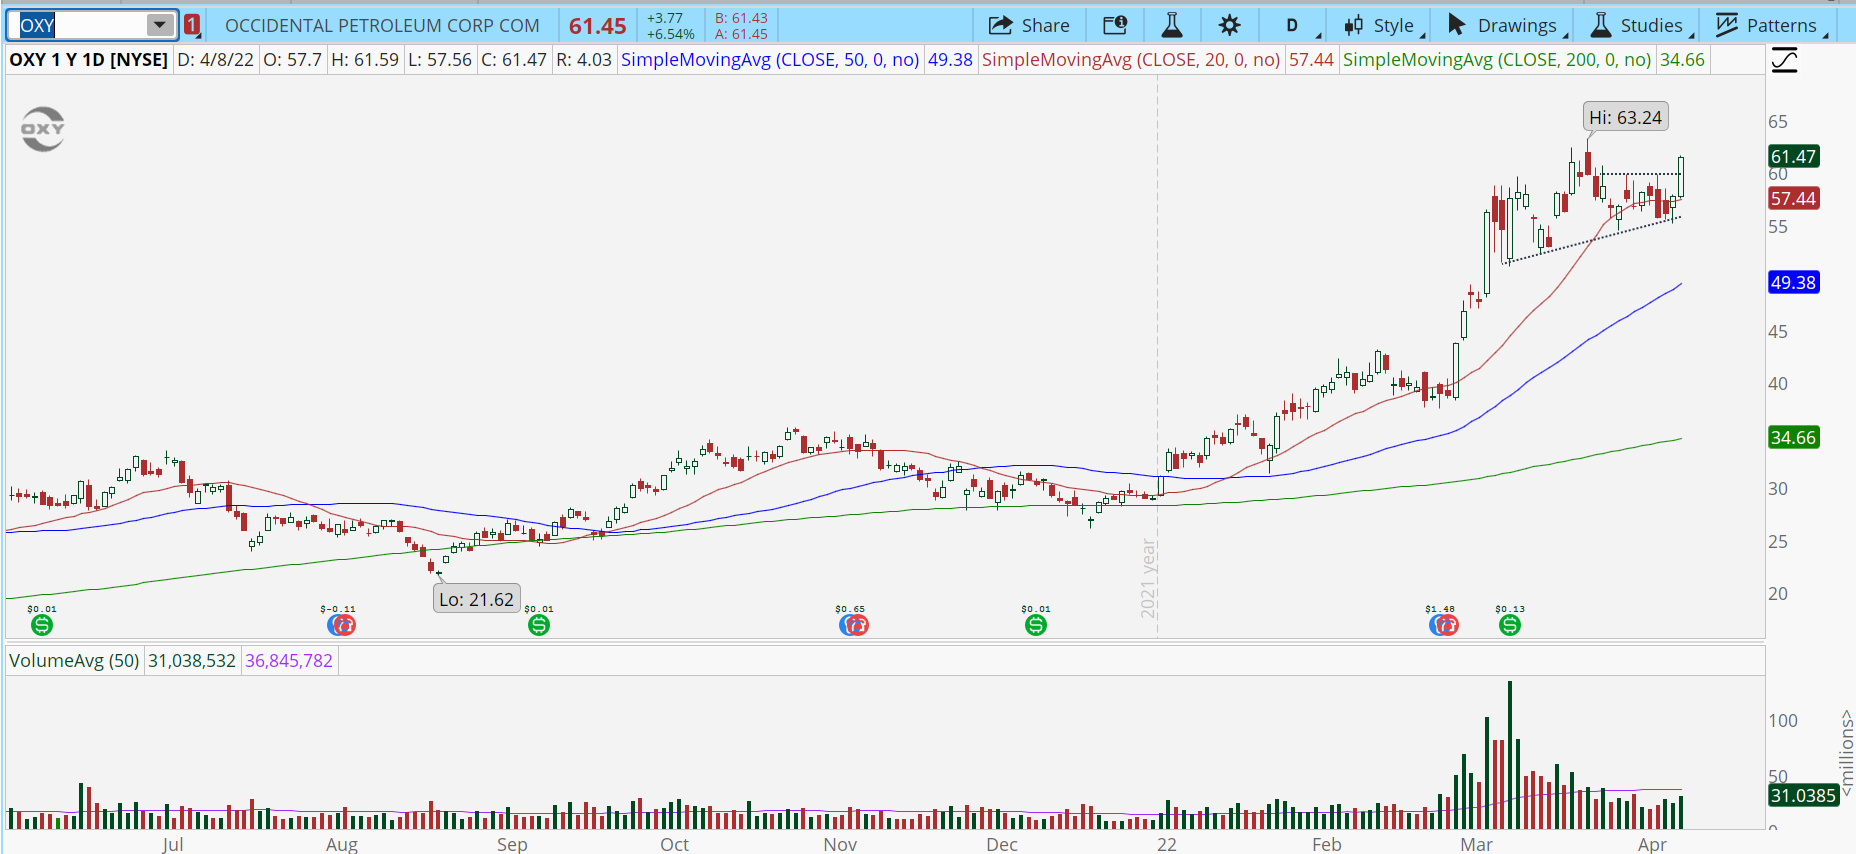Open the Drawings menu
The width and height of the screenshot is (1856, 854).
[1503, 26]
